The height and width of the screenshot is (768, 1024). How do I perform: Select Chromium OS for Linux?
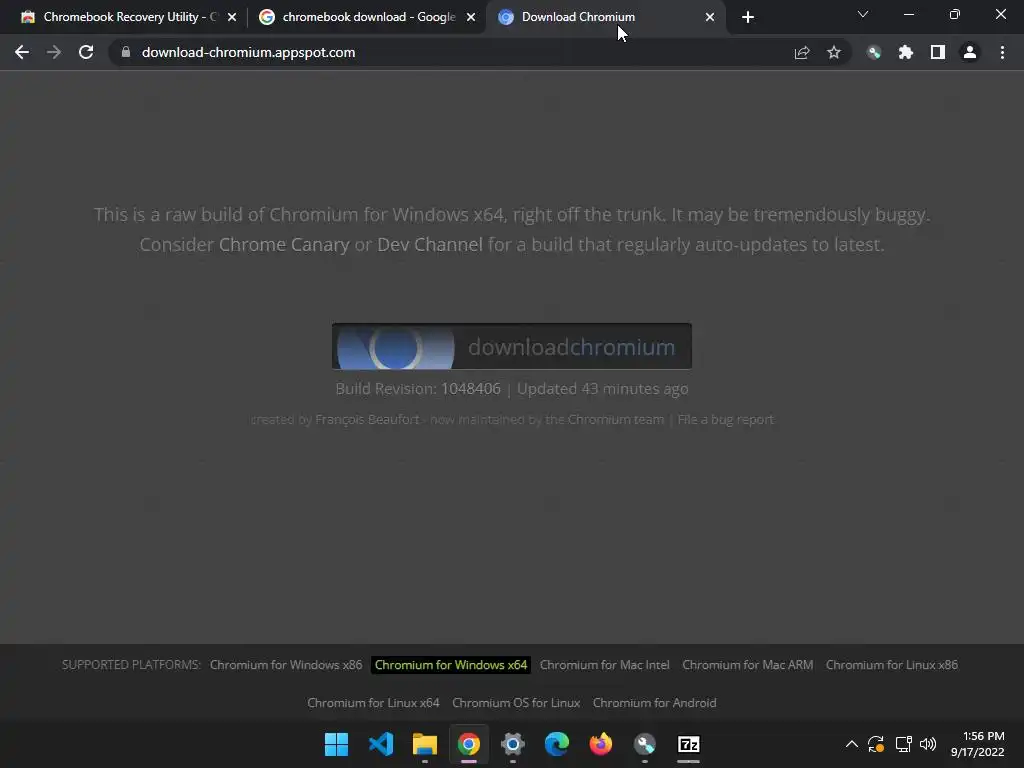[516, 703]
